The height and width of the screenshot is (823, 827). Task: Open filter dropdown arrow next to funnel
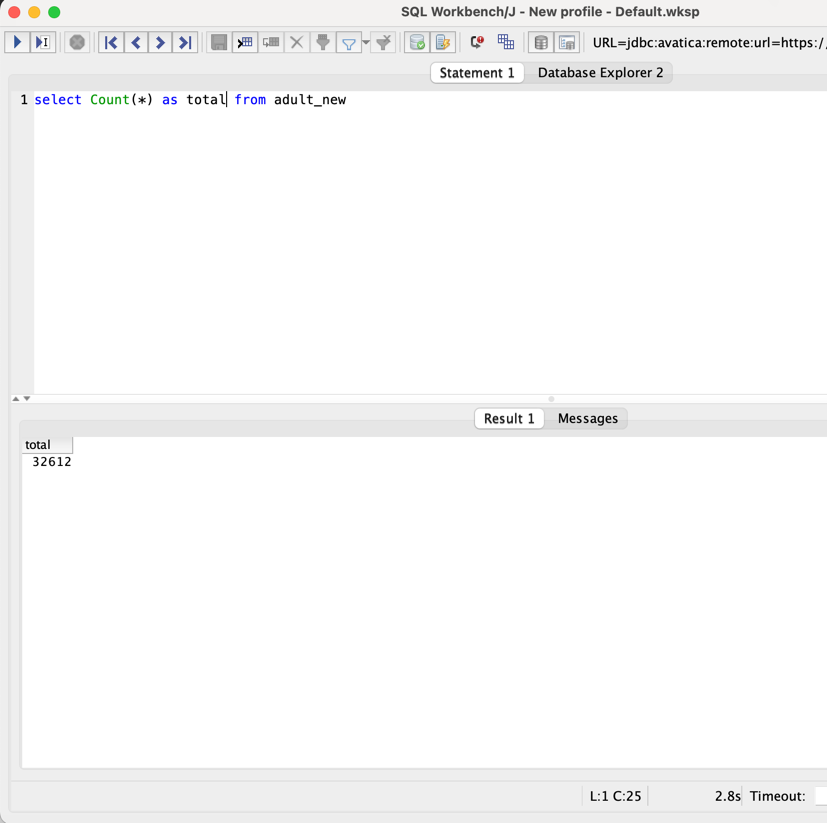(366, 42)
